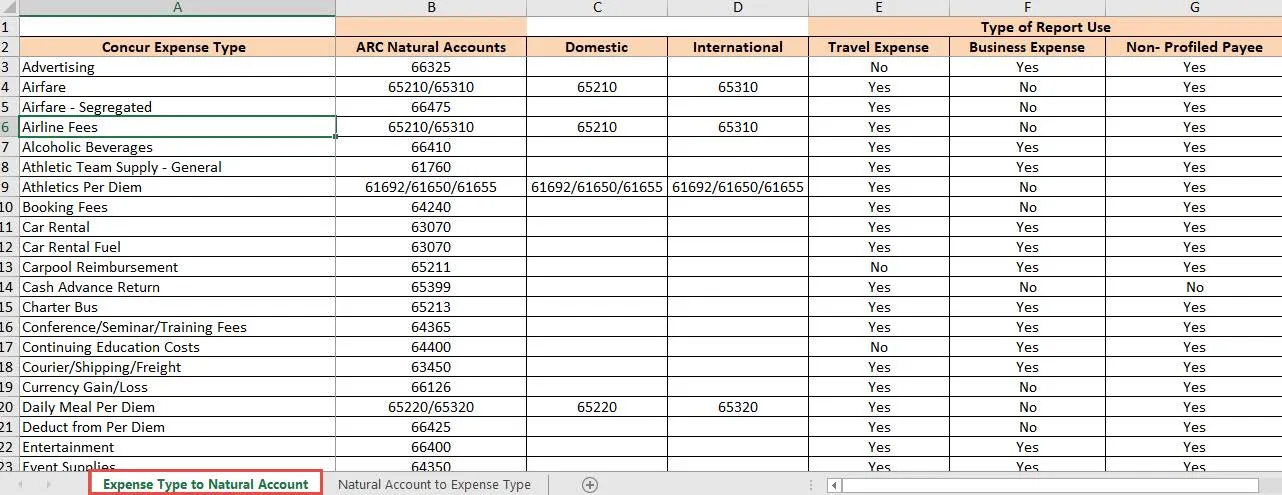1282x495 pixels.
Task: Click the 'Travel Expense' header cell
Action: (x=879, y=47)
